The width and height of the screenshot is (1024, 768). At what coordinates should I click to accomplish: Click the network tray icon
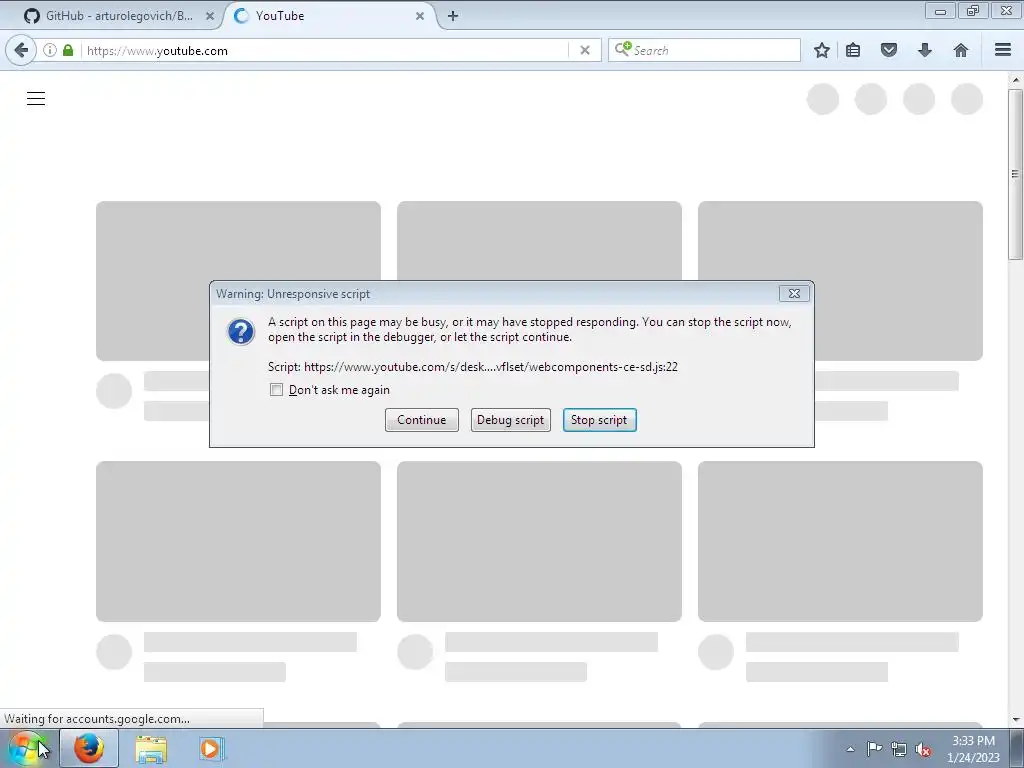(x=899, y=749)
